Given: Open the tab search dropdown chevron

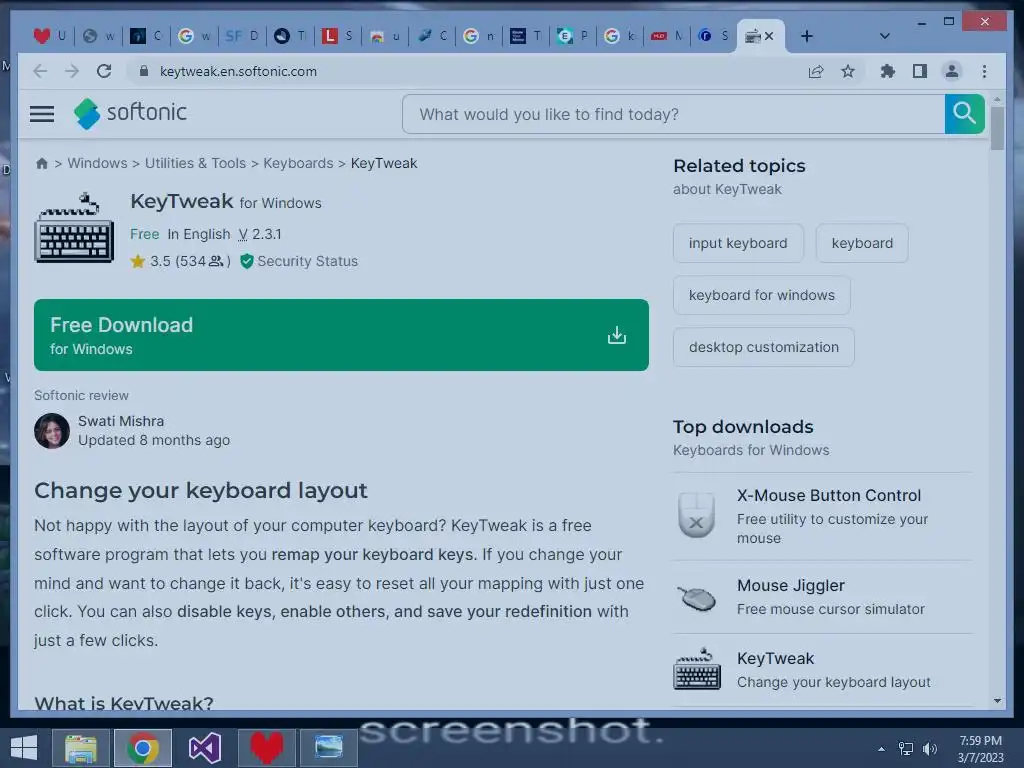Looking at the screenshot, I should click(x=884, y=36).
